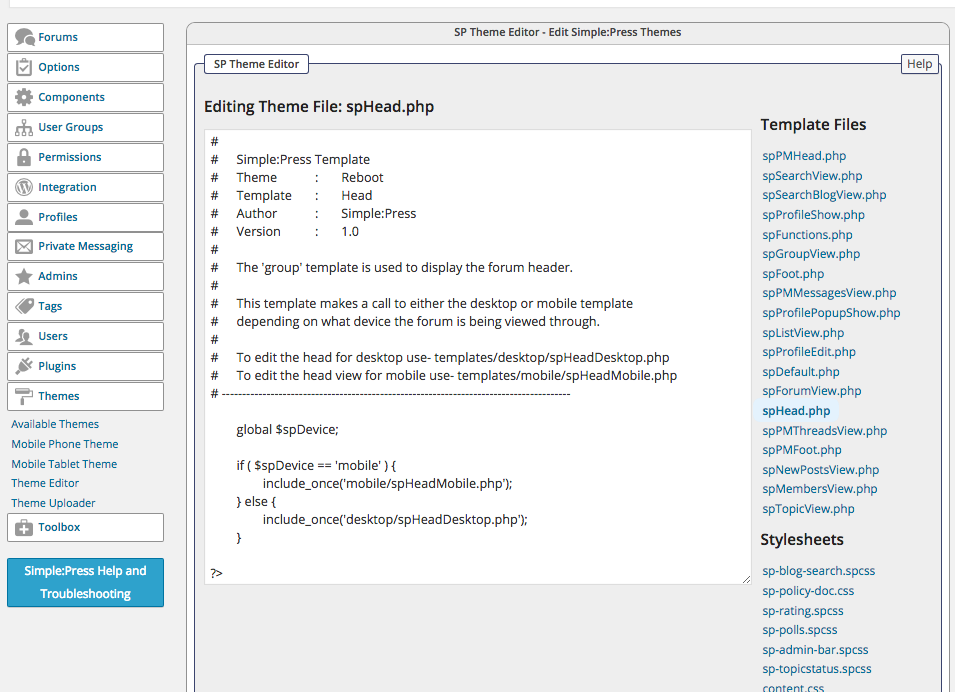Open spDefault.php template file
The width and height of the screenshot is (955, 692).
(x=800, y=372)
